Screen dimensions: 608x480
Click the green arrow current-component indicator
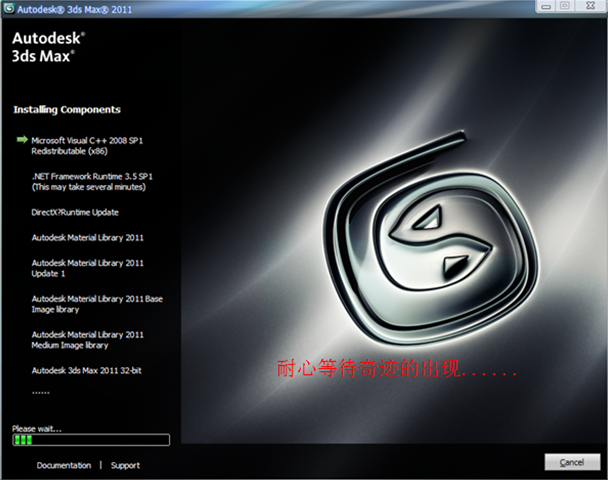tap(22, 140)
